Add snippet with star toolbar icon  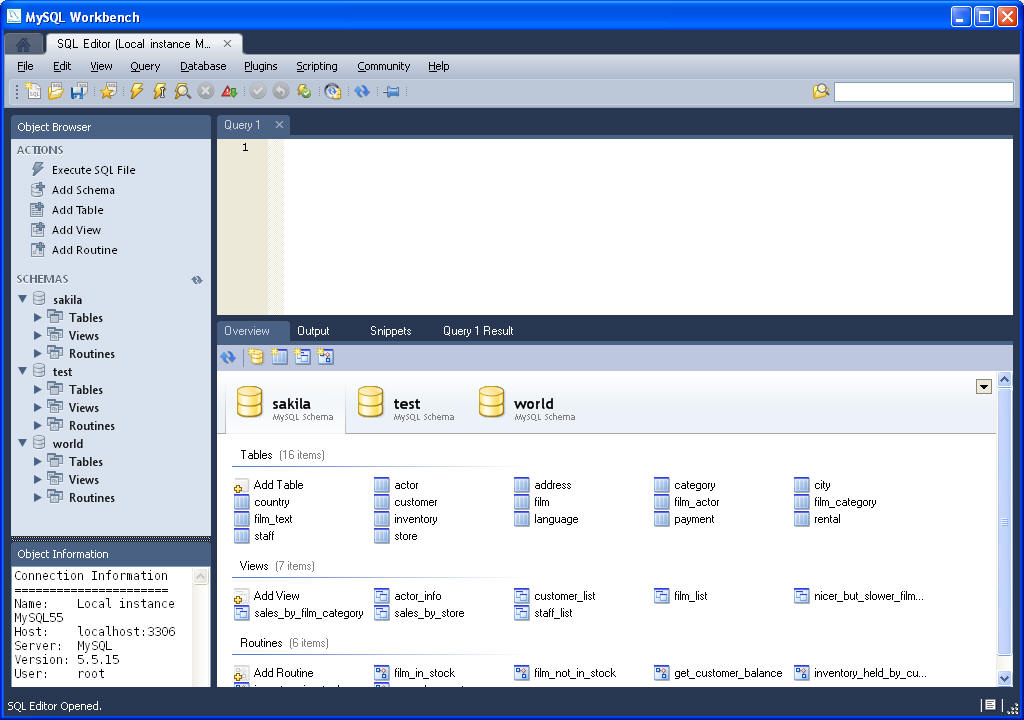(x=108, y=91)
